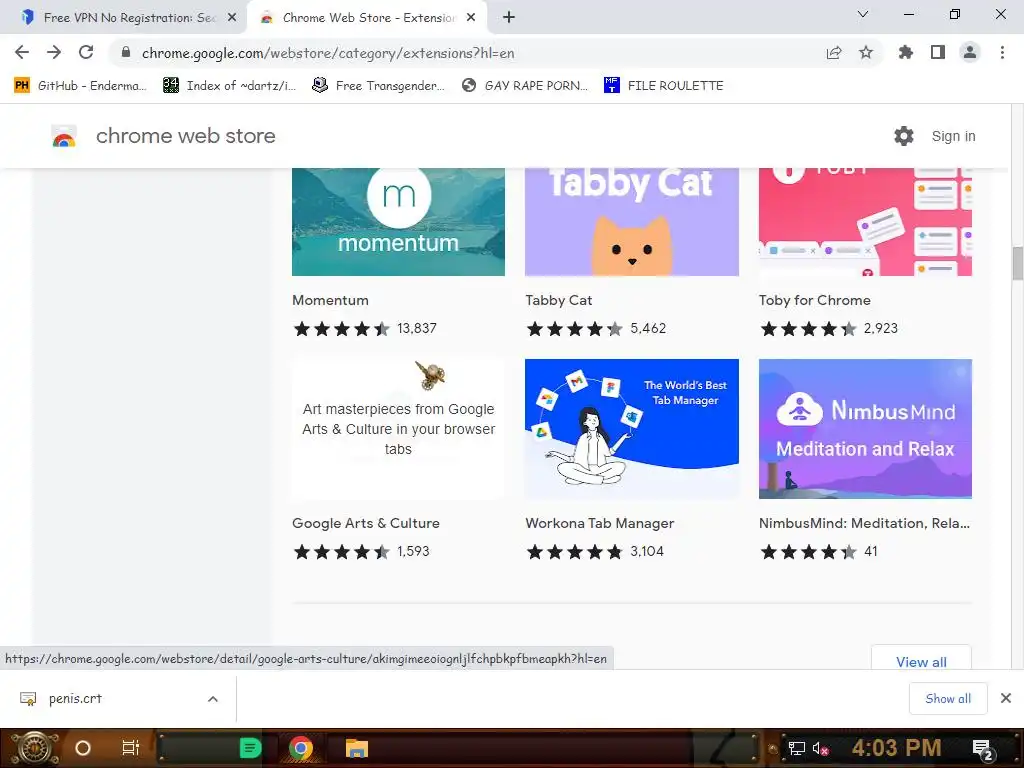The height and width of the screenshot is (768, 1024).
Task: Open the Workona Tab Manager thumbnail
Action: [632, 428]
